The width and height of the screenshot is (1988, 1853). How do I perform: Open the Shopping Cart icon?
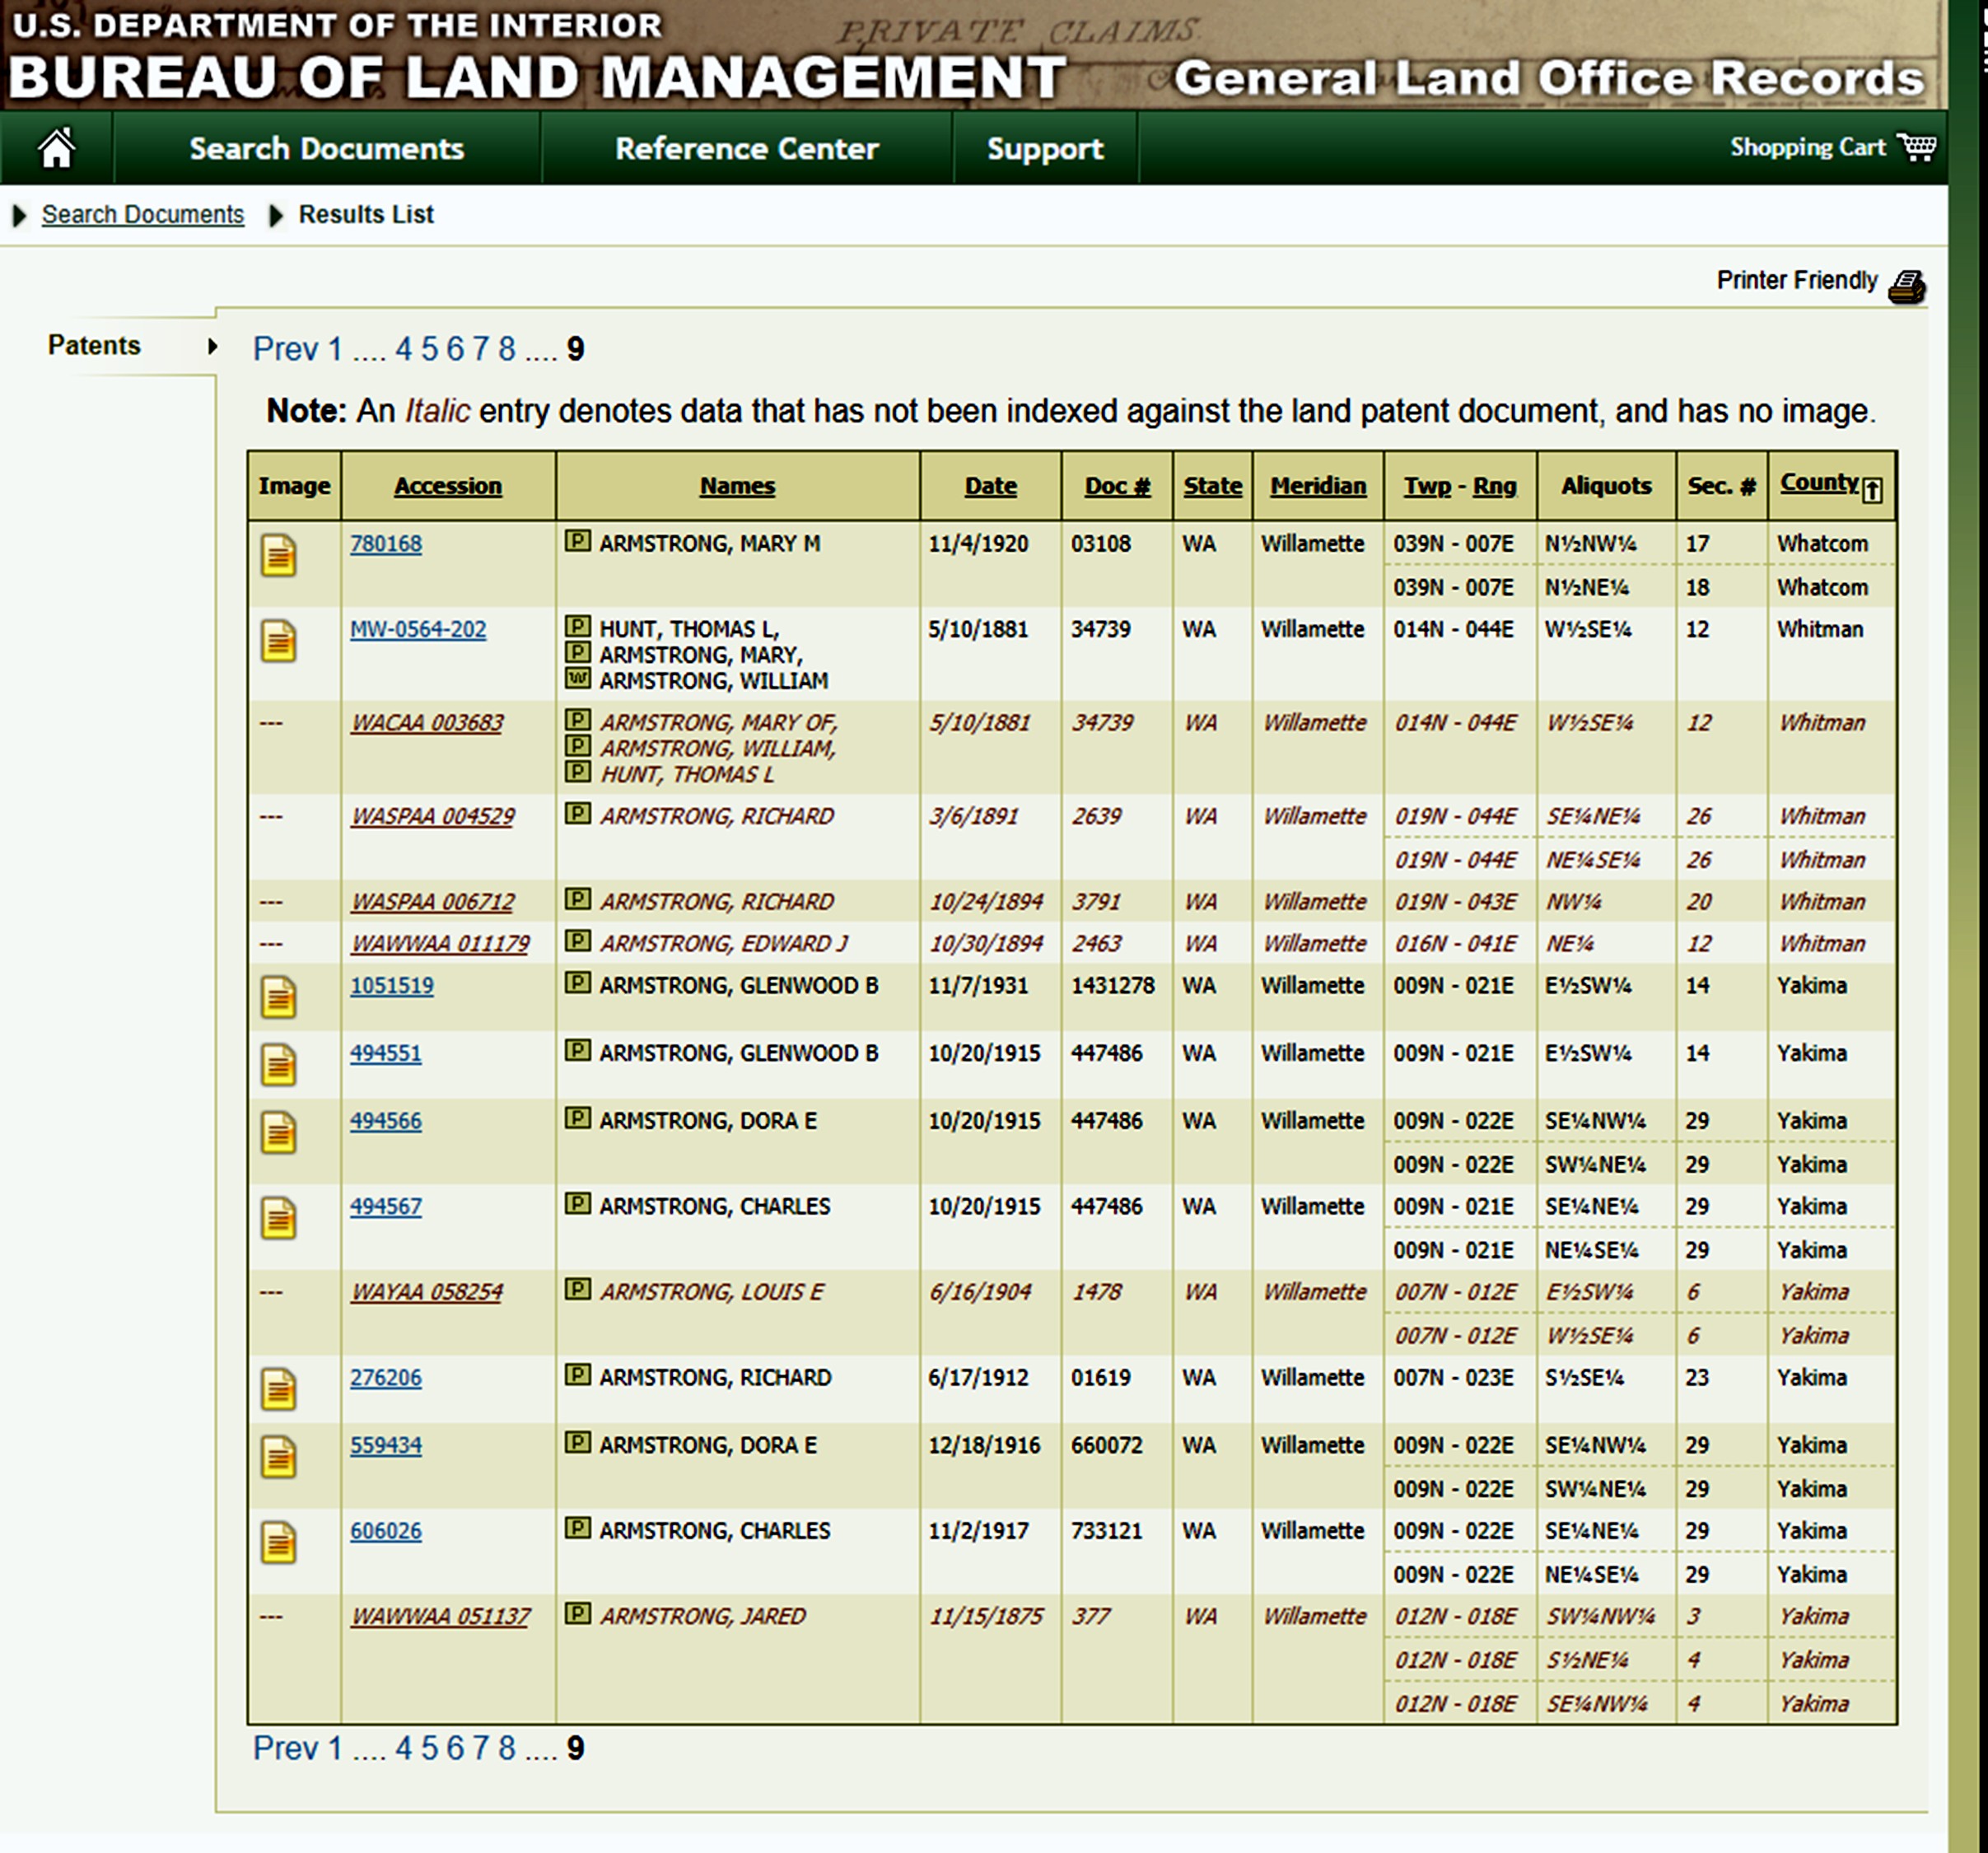[1916, 147]
